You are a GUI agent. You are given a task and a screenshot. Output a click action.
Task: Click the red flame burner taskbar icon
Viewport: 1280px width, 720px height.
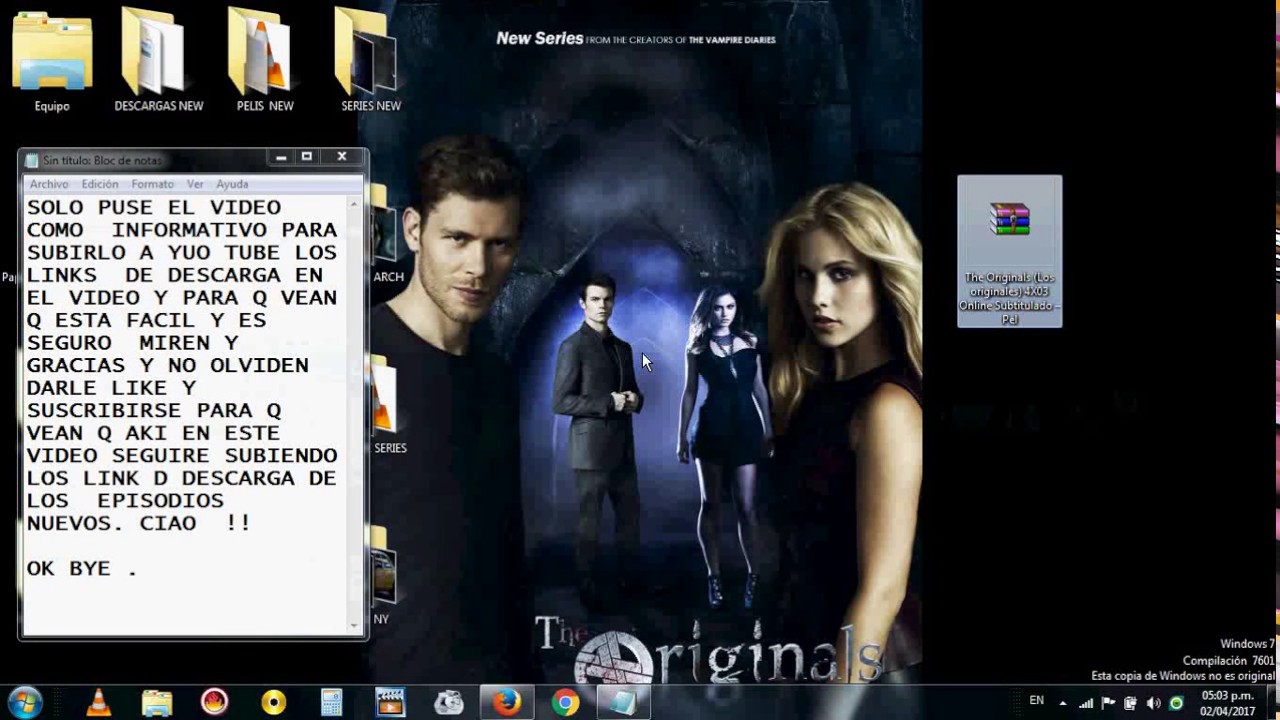214,703
